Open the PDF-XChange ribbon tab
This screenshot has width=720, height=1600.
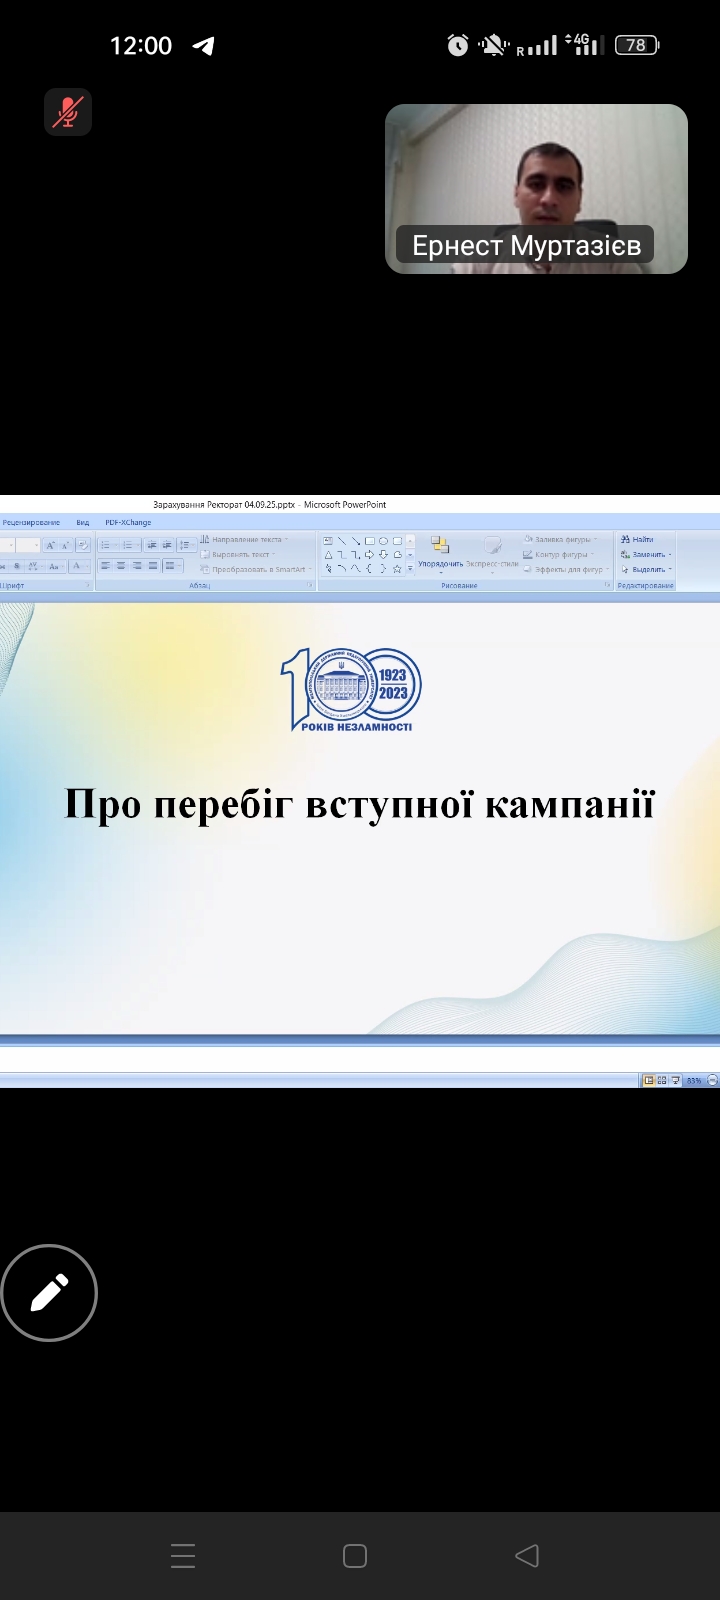pos(128,523)
